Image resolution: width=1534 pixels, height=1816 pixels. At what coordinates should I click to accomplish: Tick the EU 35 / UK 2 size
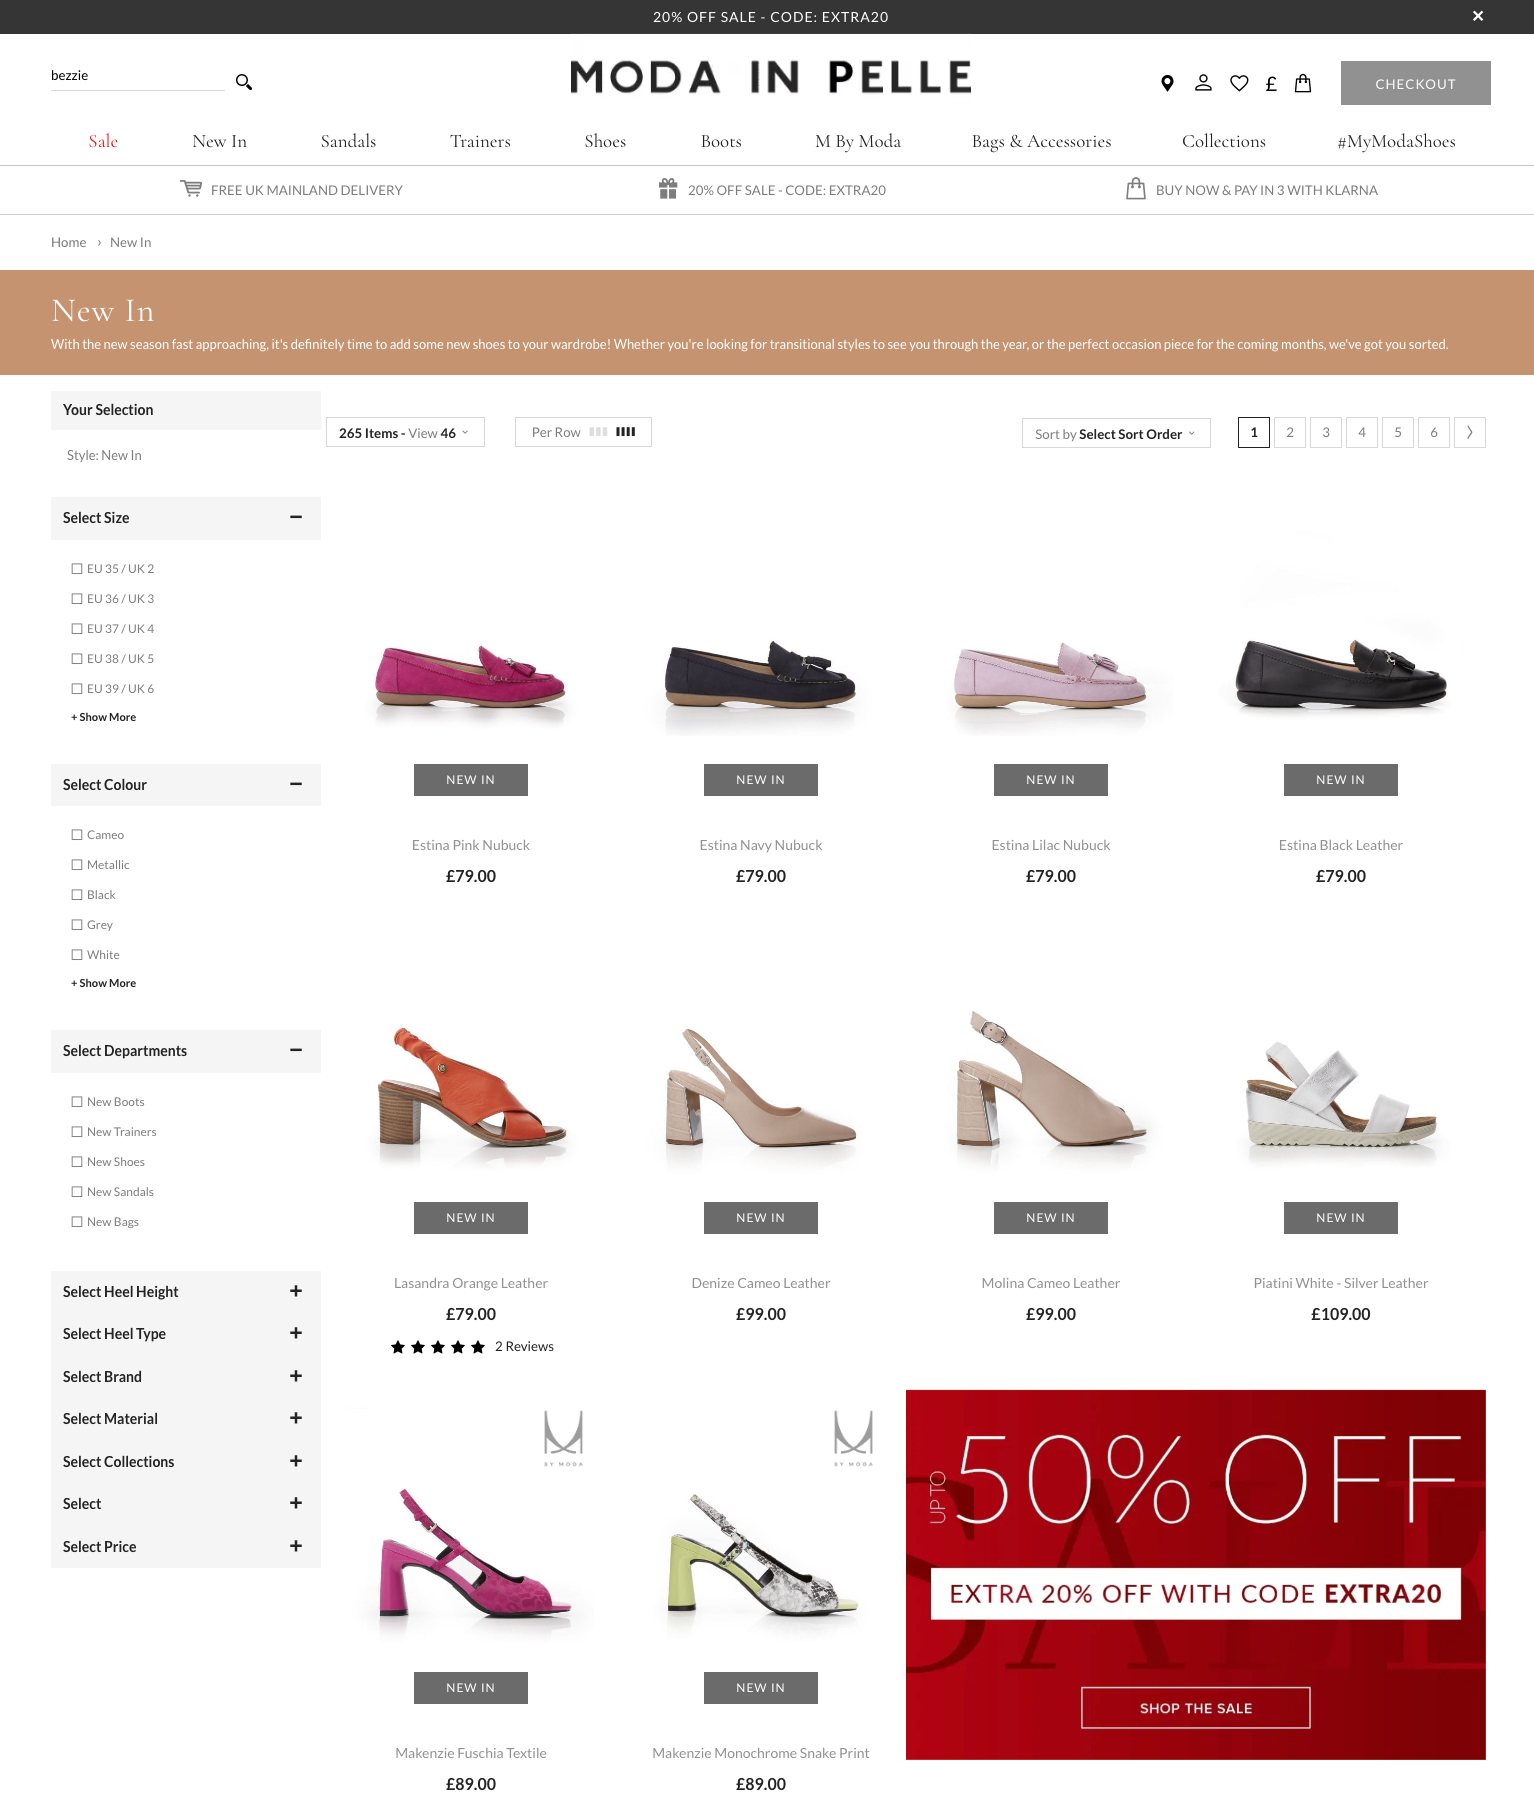pos(77,569)
